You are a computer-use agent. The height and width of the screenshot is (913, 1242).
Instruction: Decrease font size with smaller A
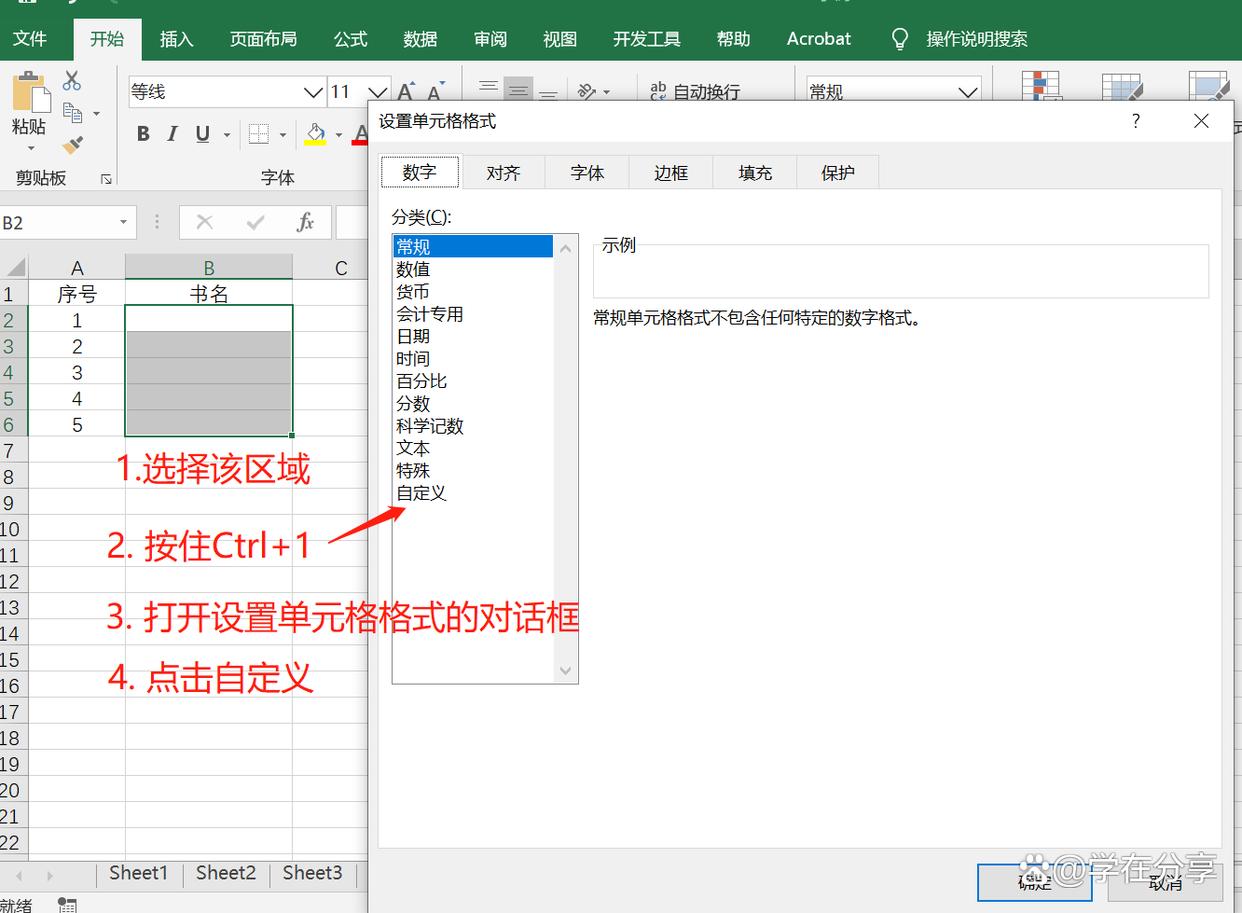(435, 92)
